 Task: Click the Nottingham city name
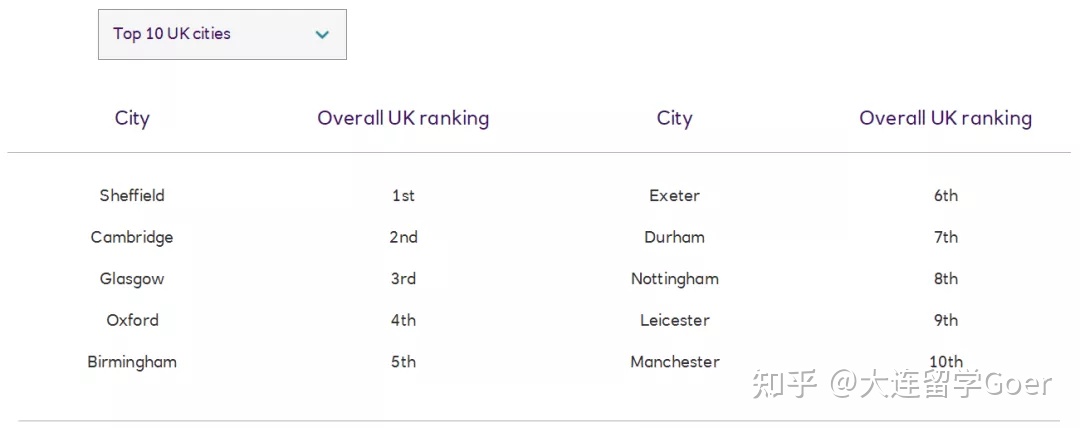click(674, 279)
